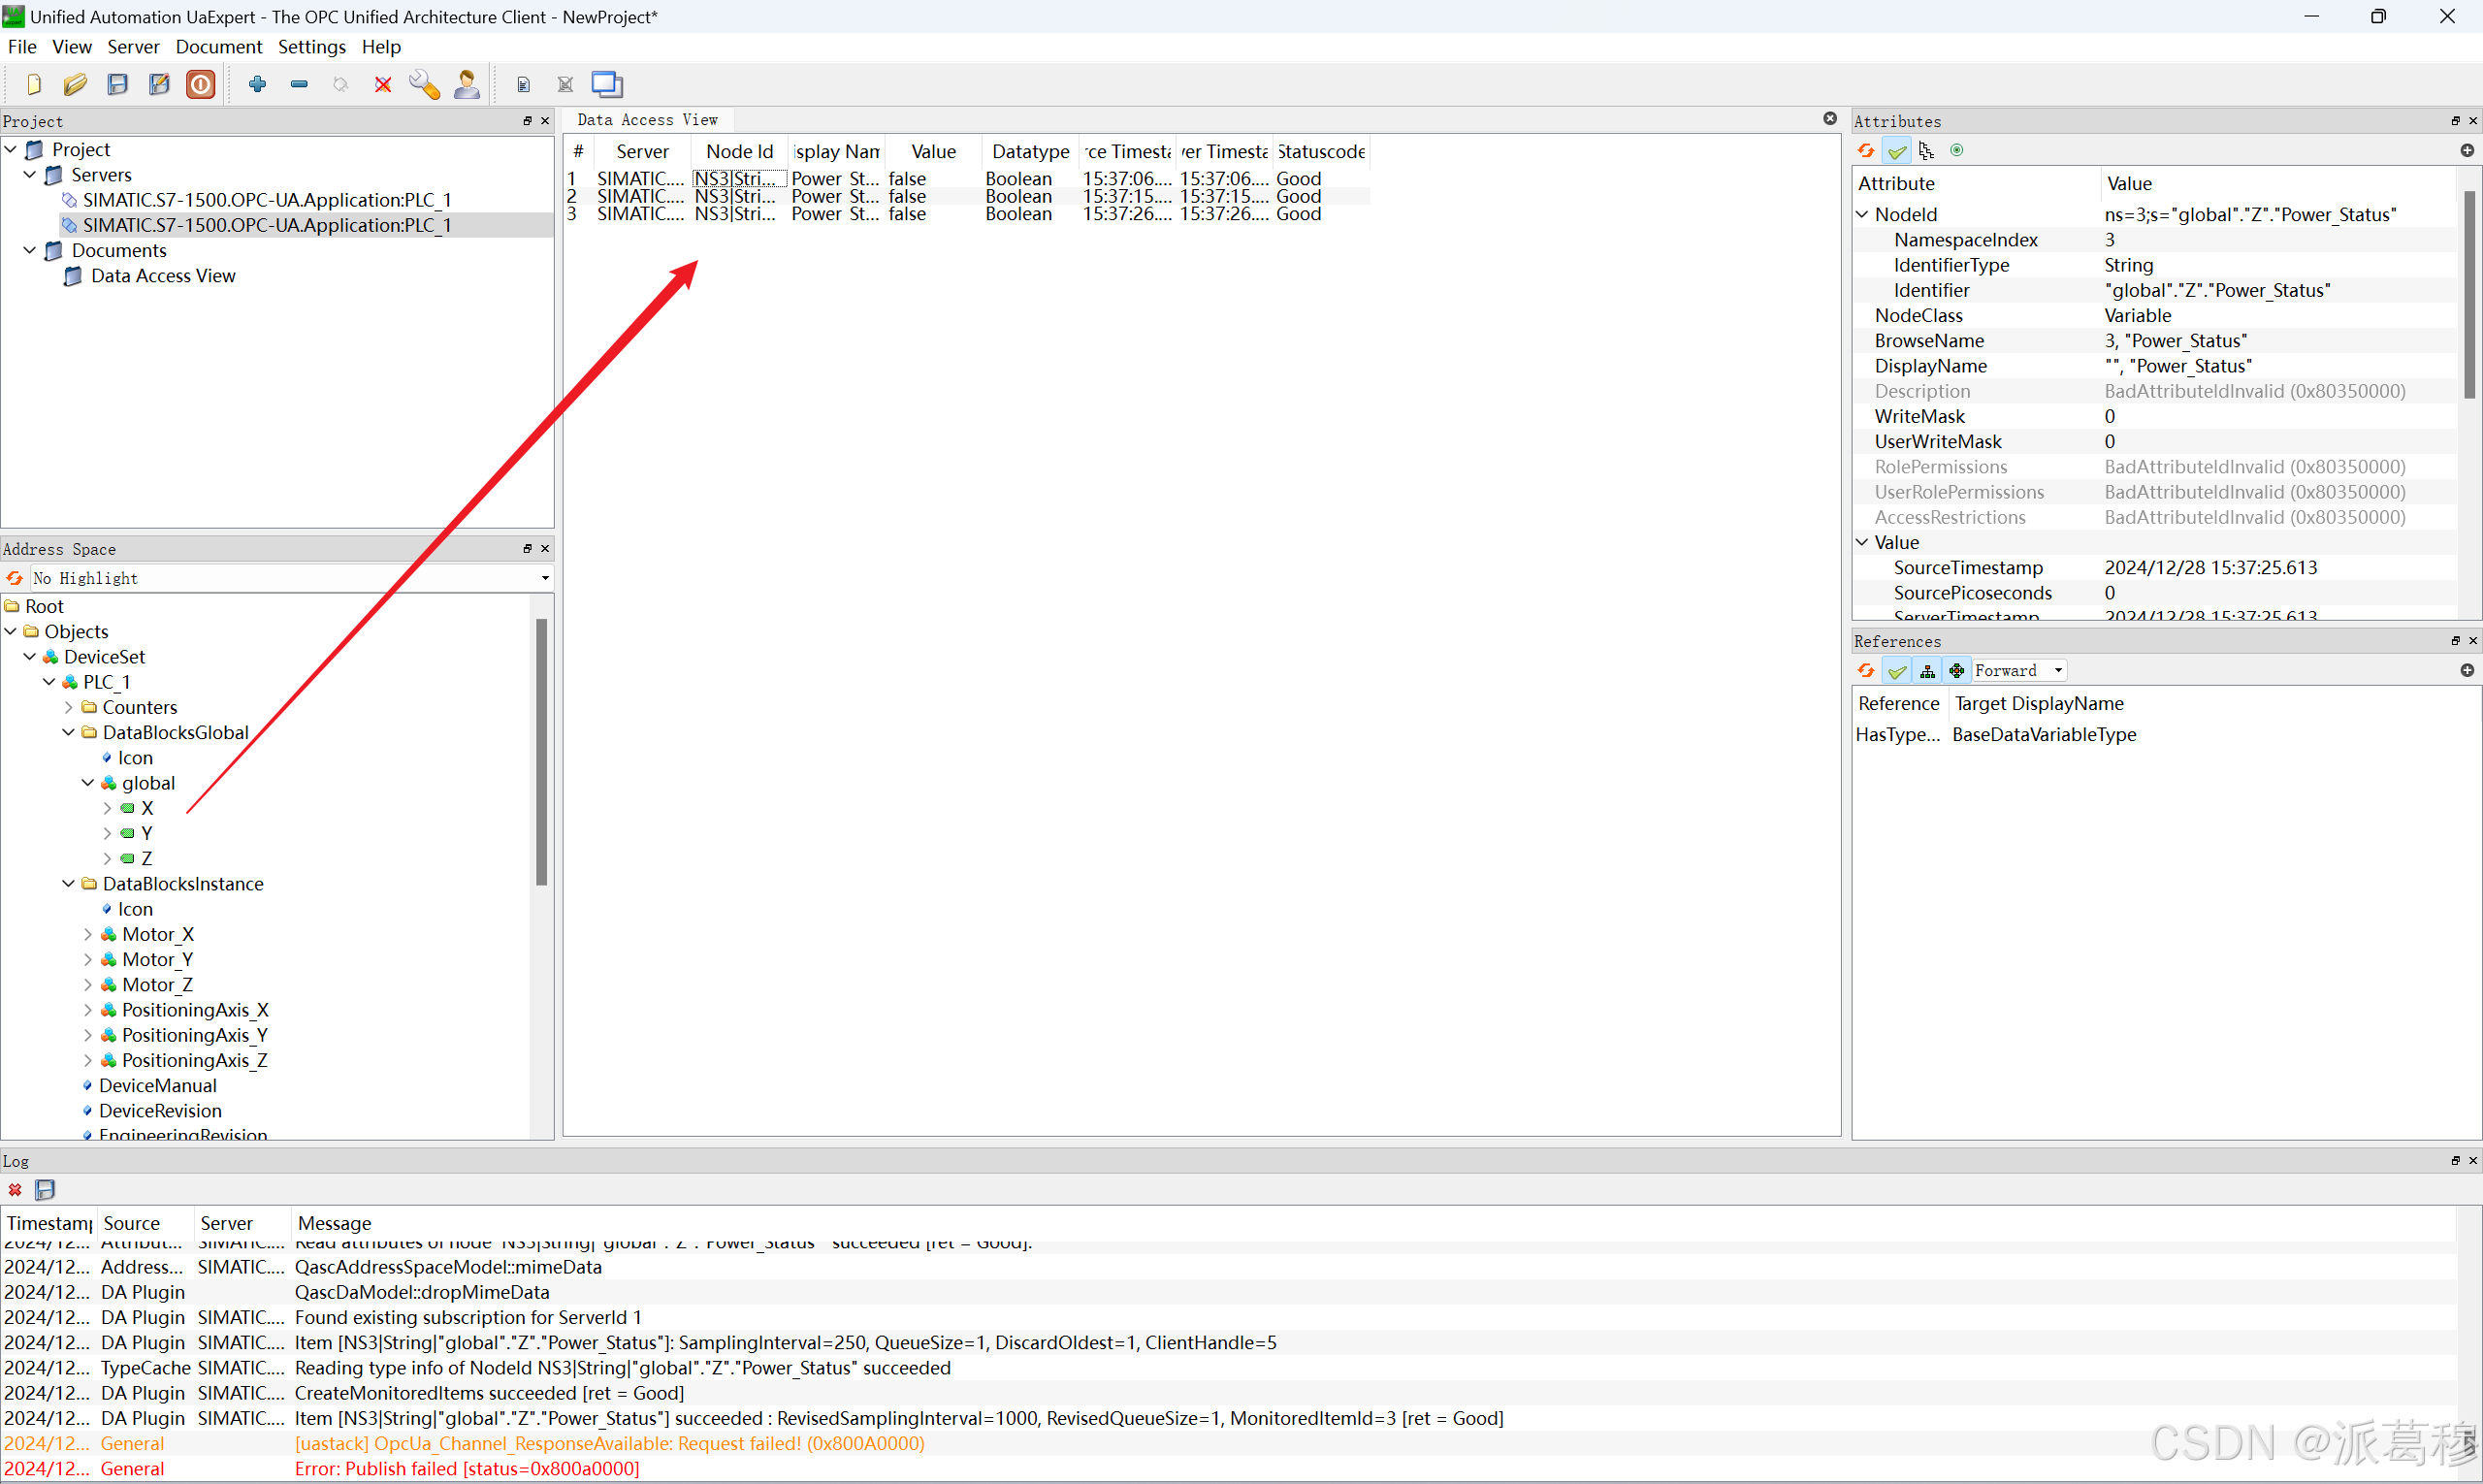Screen dimensions: 2483x1484
Task: Expand the Z node under global
Action: pyautogui.click(x=107, y=859)
